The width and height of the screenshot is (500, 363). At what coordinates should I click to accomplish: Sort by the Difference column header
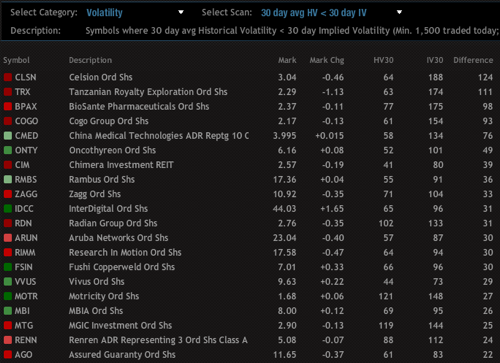[473, 60]
